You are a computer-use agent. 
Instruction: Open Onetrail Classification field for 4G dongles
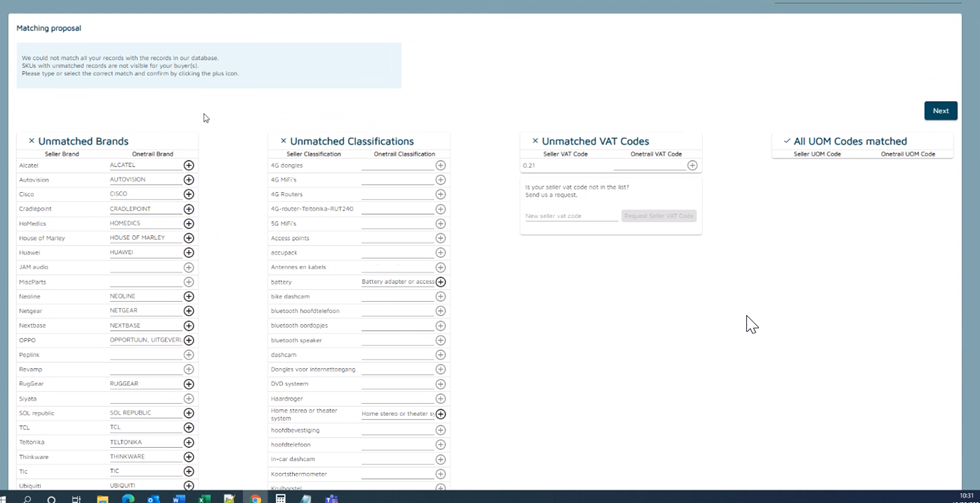tap(397, 165)
